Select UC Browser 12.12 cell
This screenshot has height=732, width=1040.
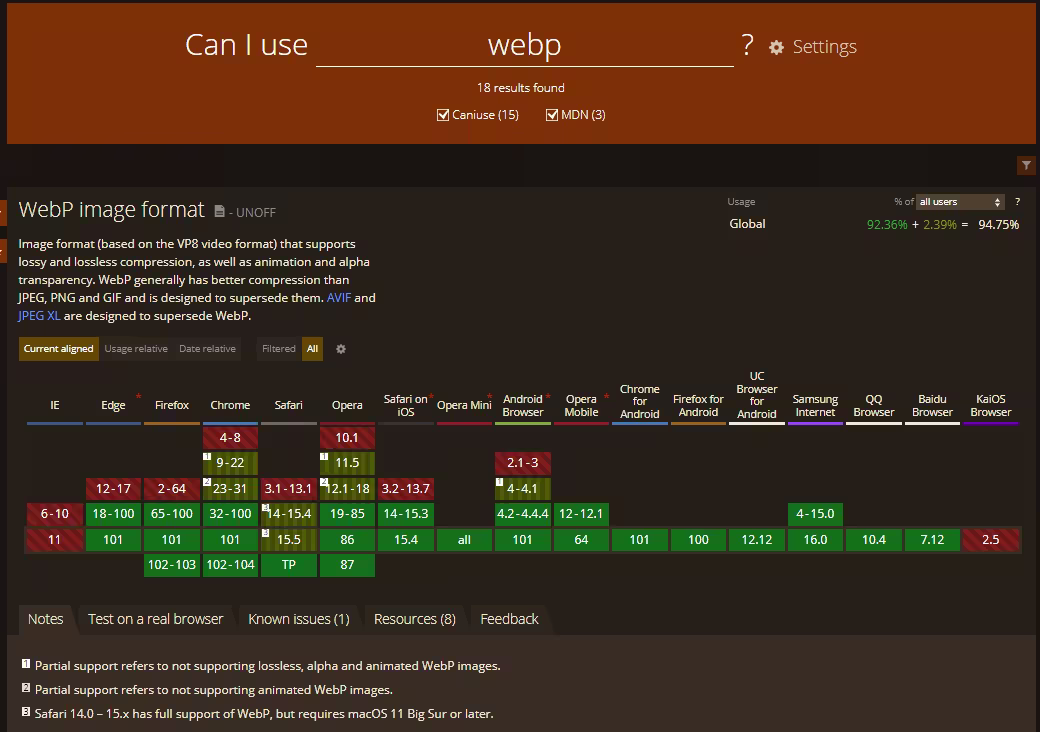[x=757, y=540]
